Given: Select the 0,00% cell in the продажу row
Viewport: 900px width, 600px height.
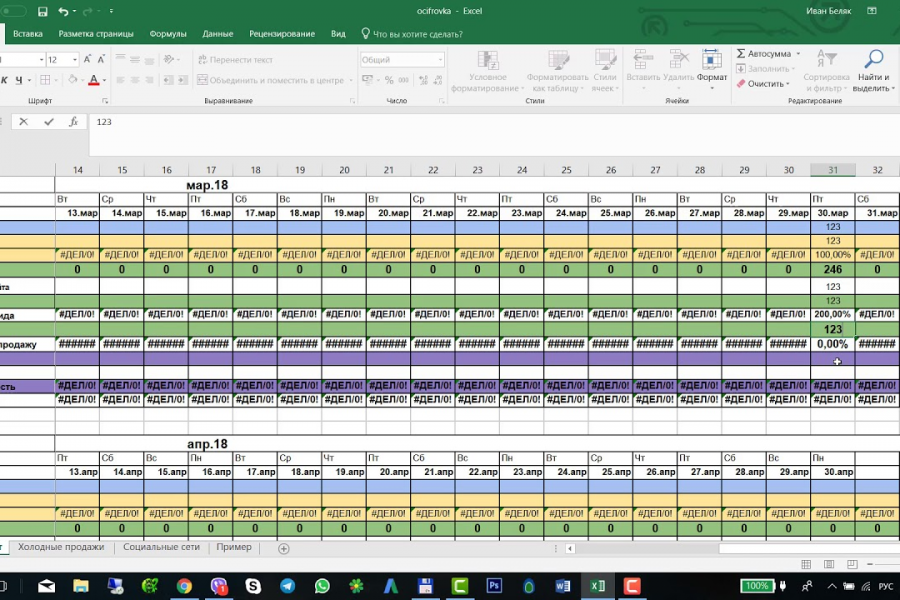Looking at the screenshot, I should [833, 344].
